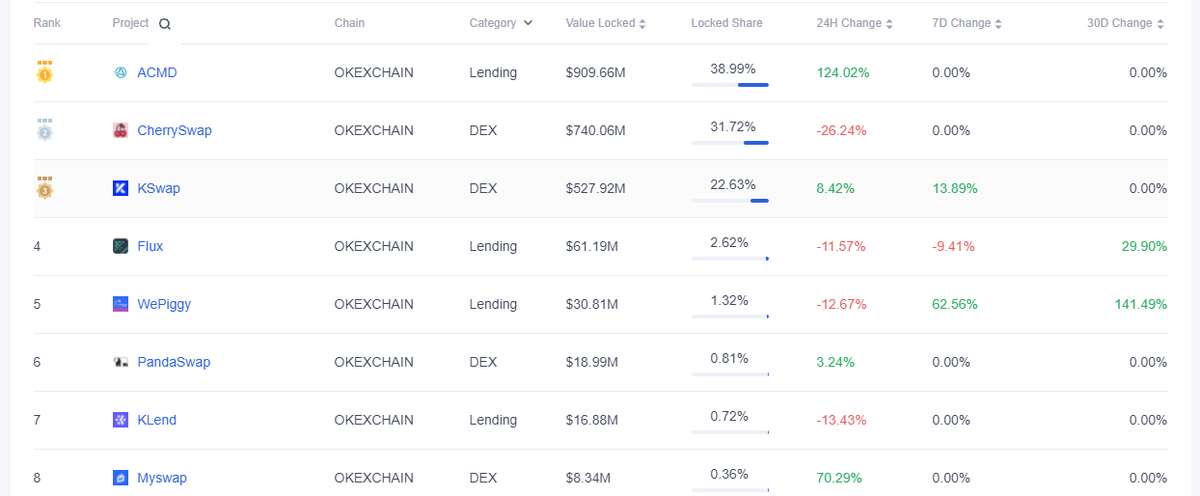Select the $18.99M value locked cell

pos(591,362)
